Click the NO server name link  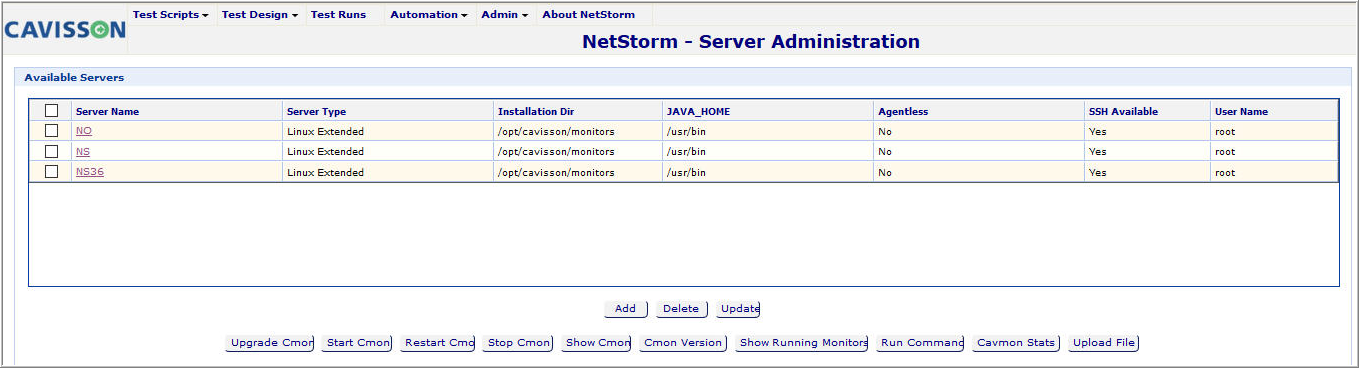(84, 131)
